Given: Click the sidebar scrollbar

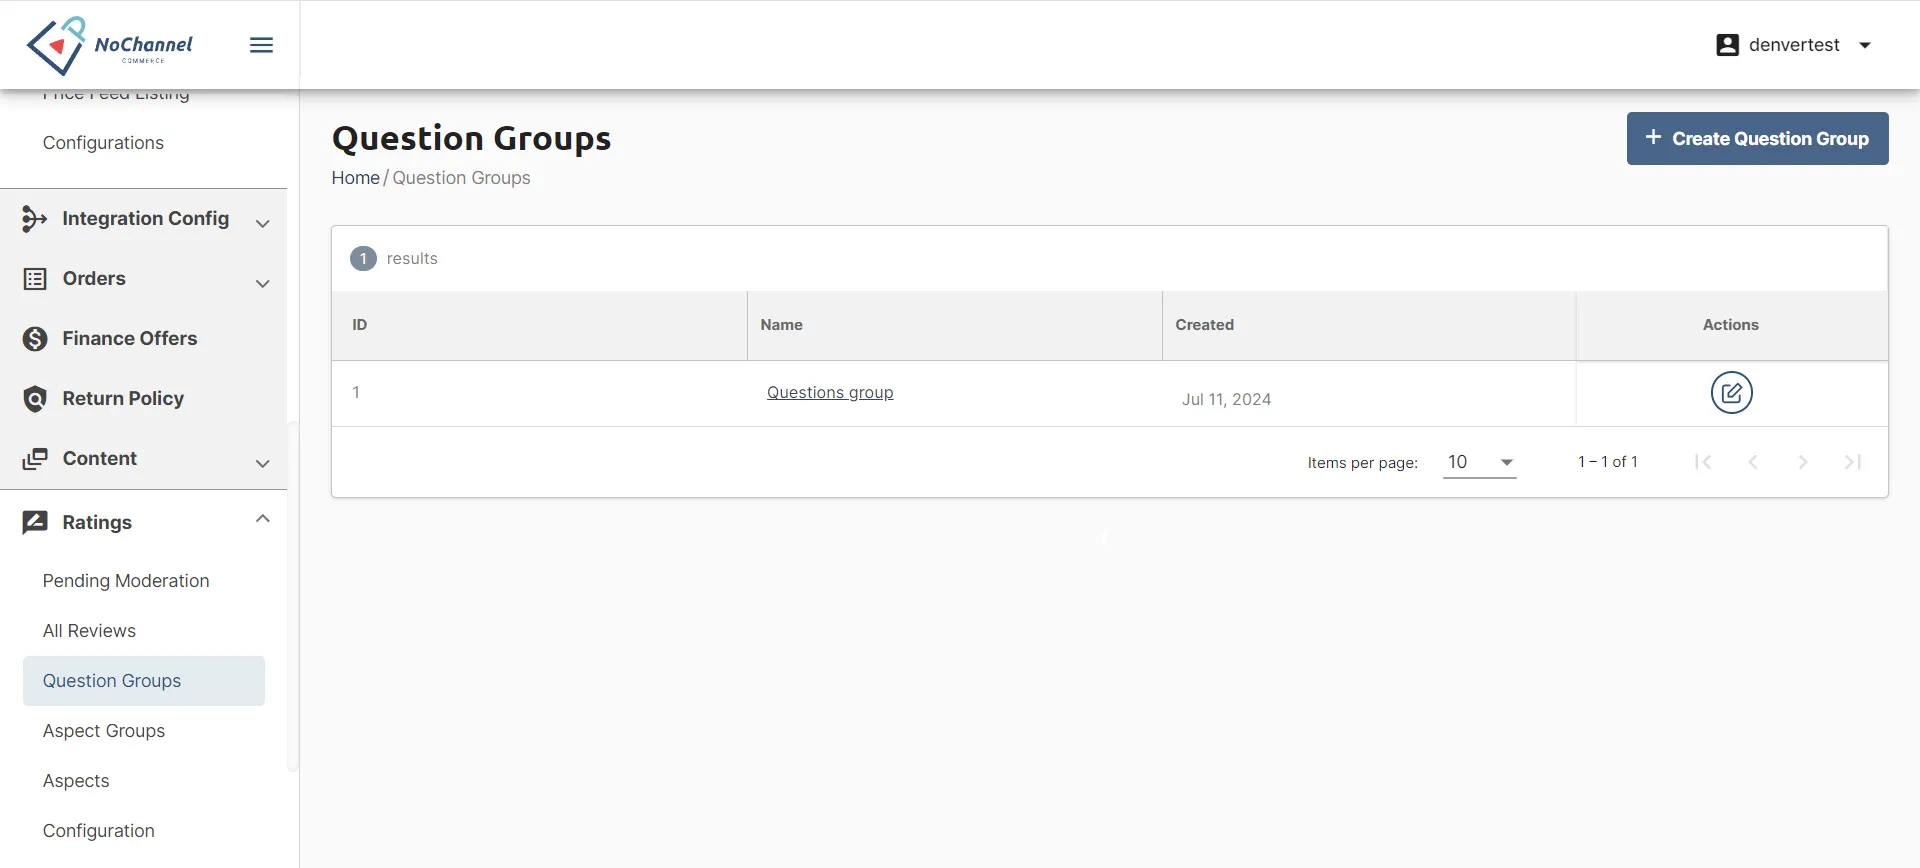Looking at the screenshot, I should (x=293, y=596).
